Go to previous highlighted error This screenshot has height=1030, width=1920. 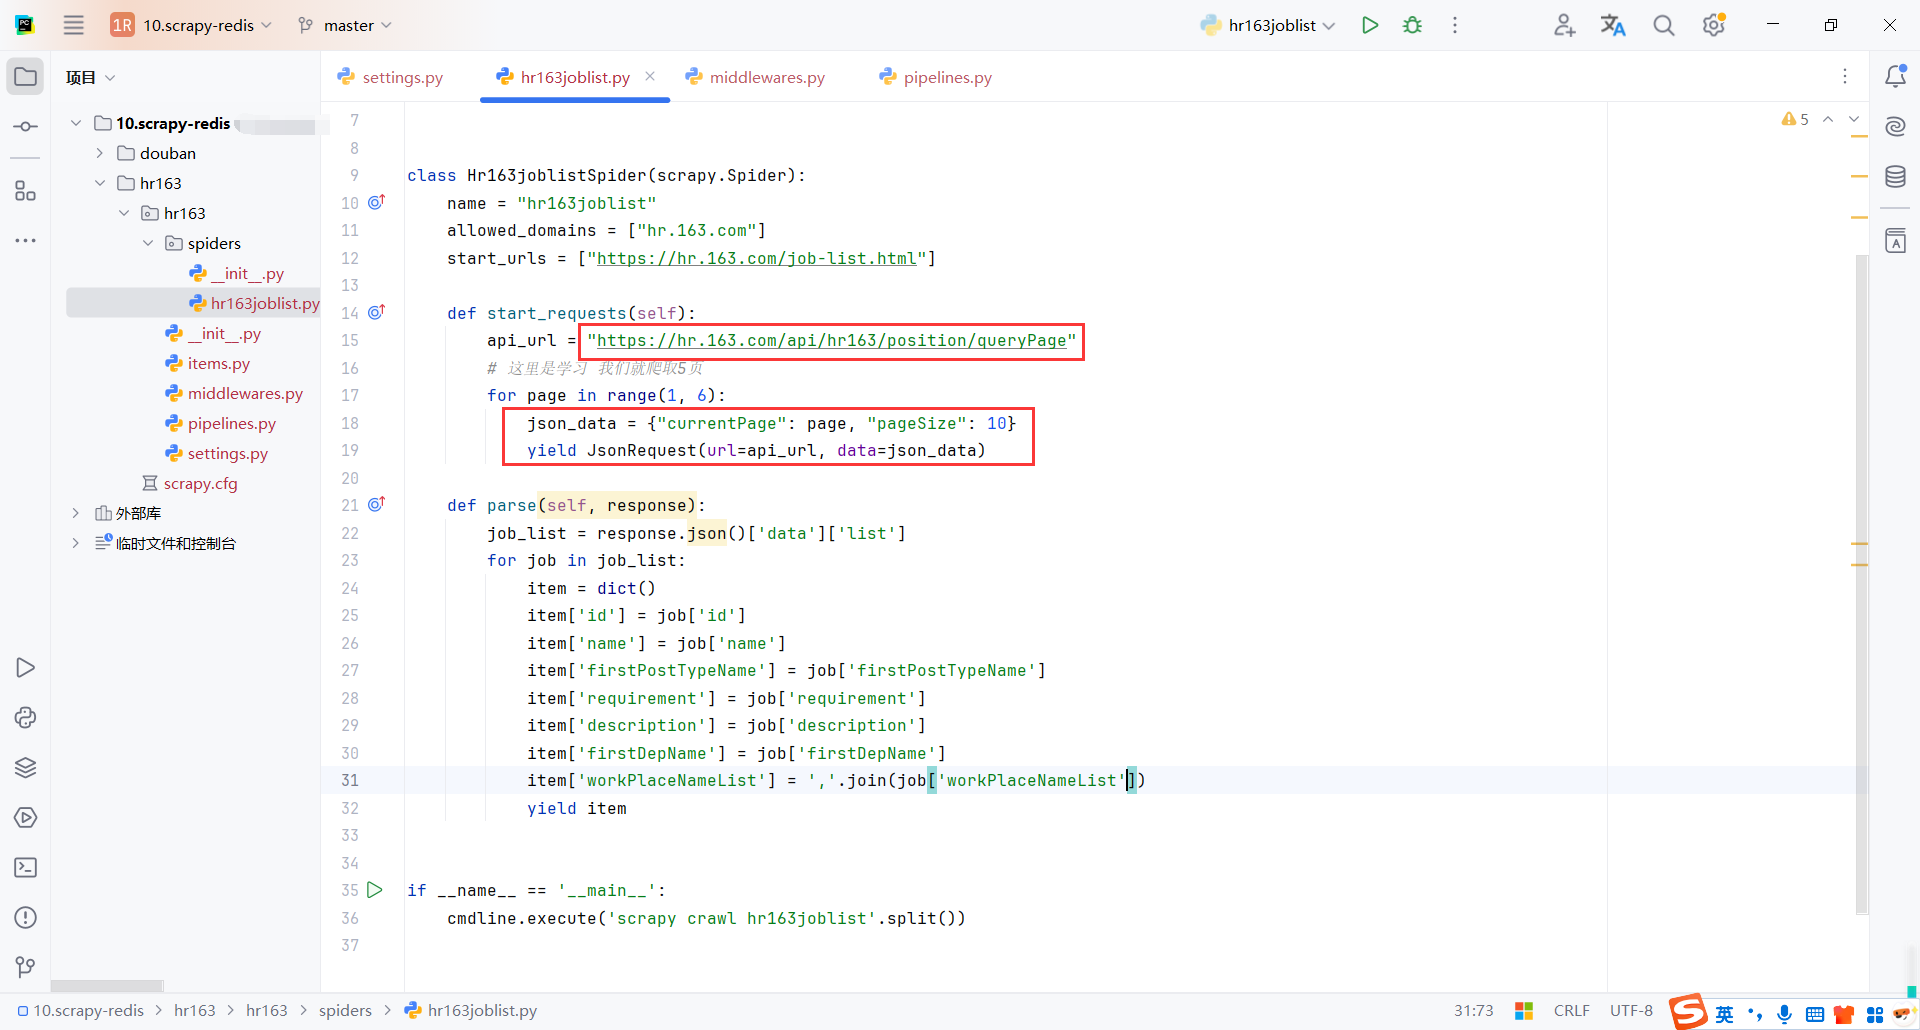coord(1828,119)
